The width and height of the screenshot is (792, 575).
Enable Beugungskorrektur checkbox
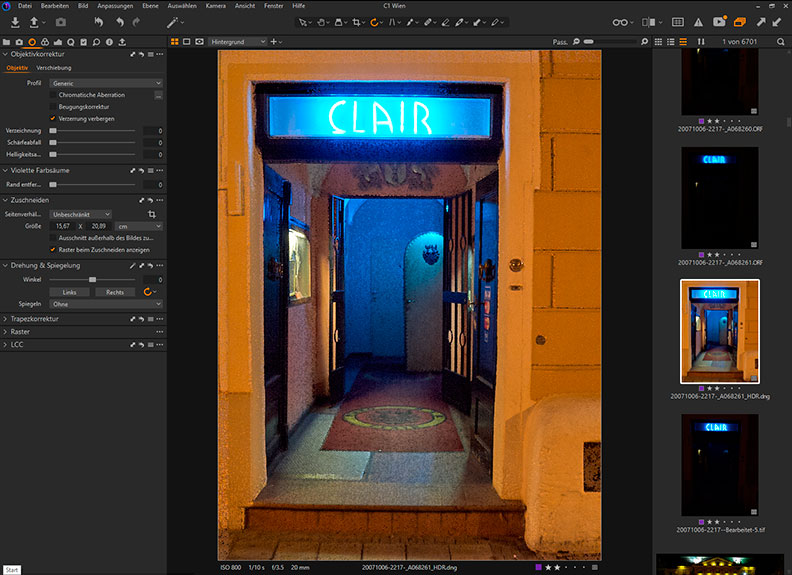coord(53,107)
